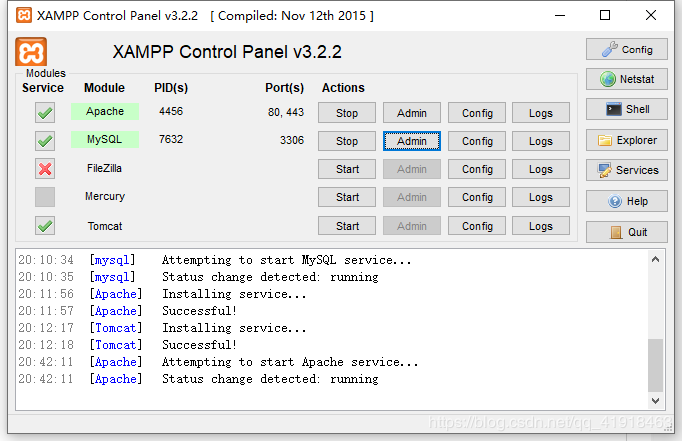Select the MySQL module label
The image size is (682, 441).
(105, 139)
